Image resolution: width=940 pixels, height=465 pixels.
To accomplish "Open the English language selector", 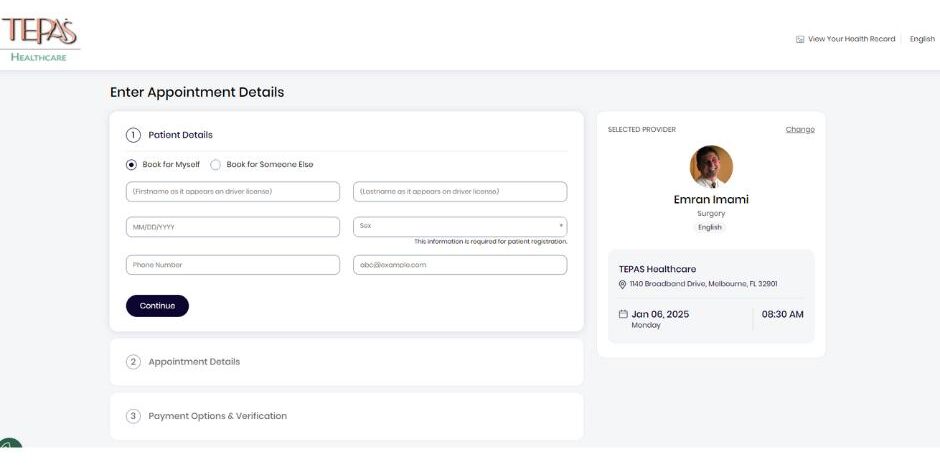I will [922, 39].
